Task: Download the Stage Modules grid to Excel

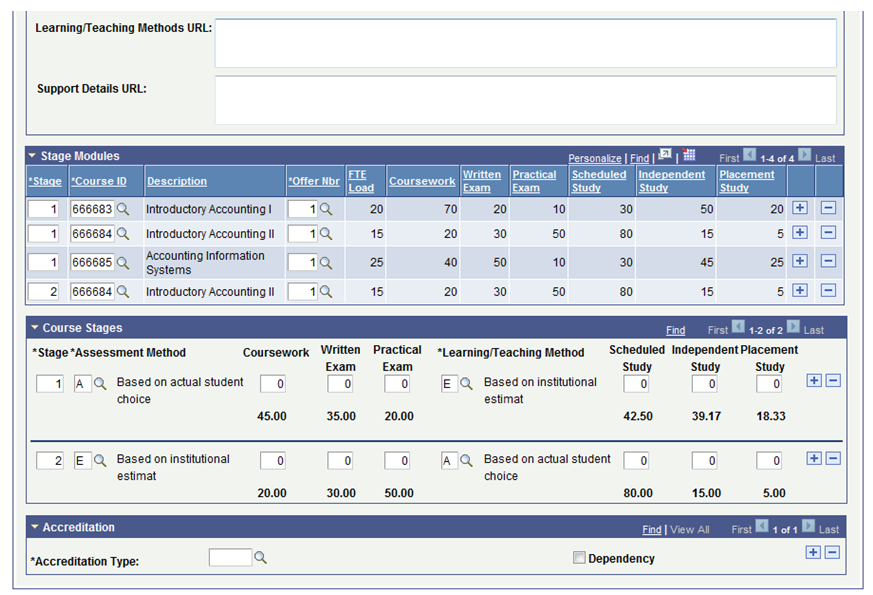Action: pos(688,154)
